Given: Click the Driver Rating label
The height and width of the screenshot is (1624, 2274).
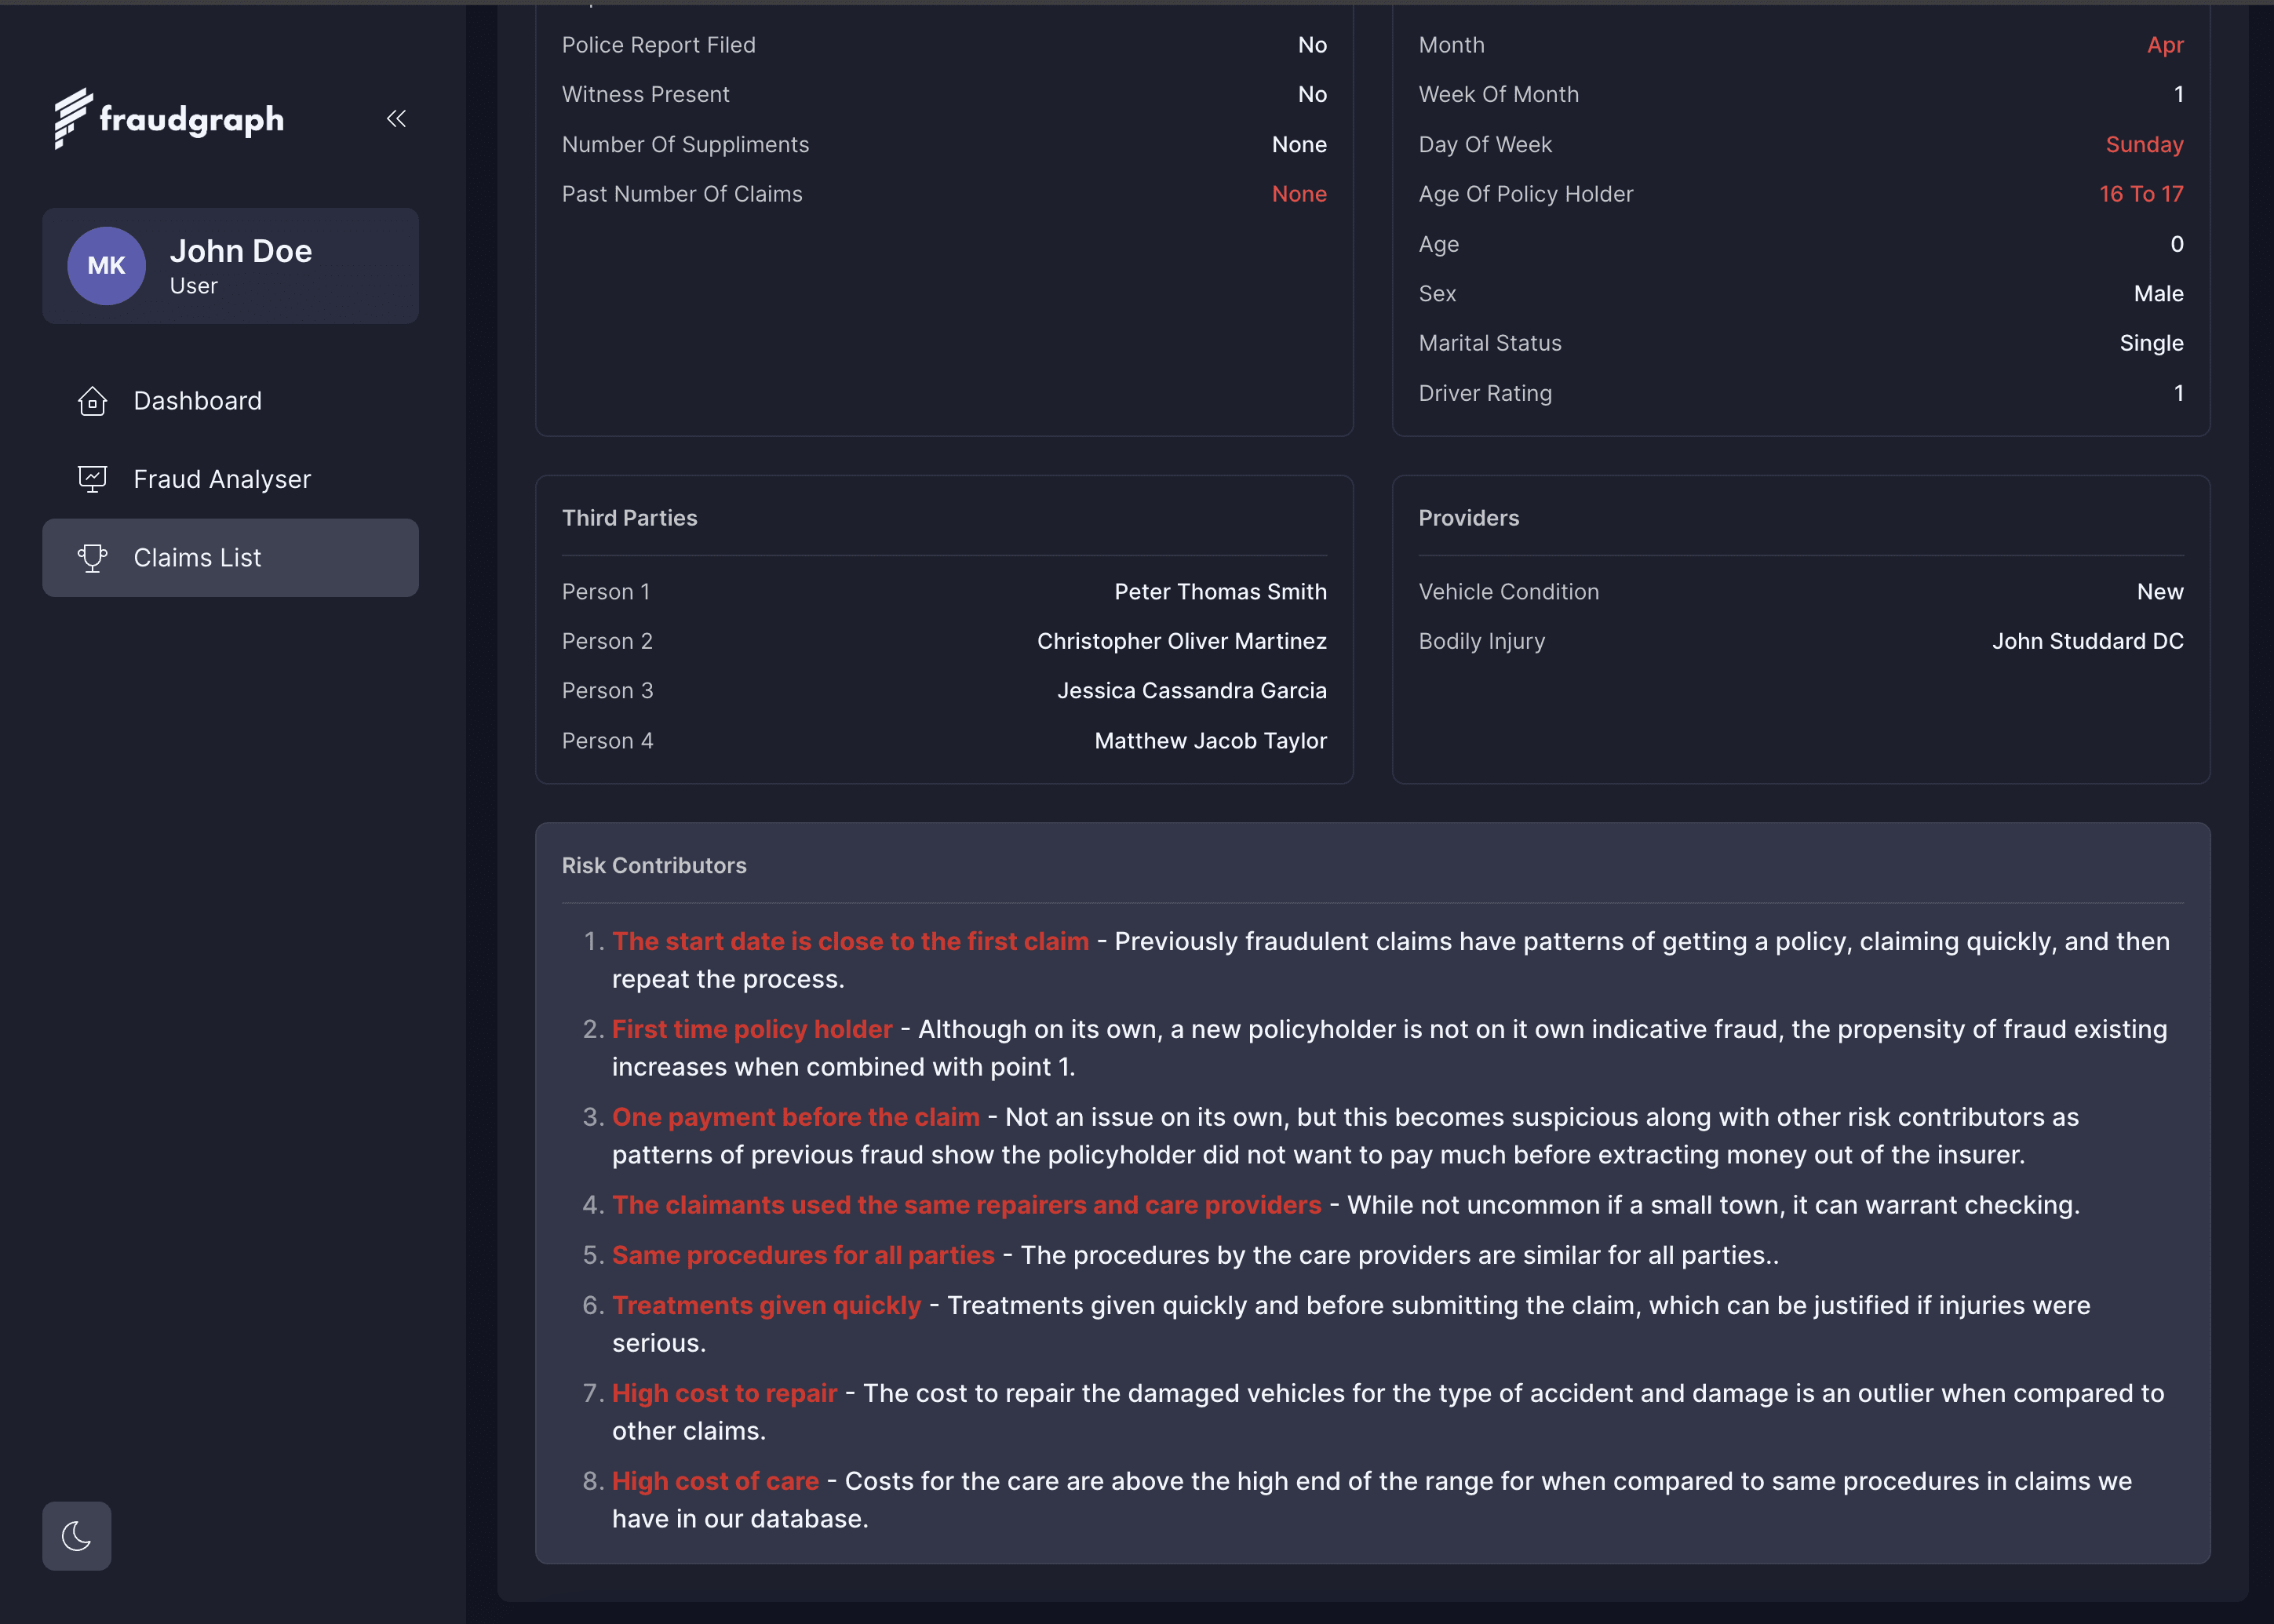Looking at the screenshot, I should click(1485, 393).
